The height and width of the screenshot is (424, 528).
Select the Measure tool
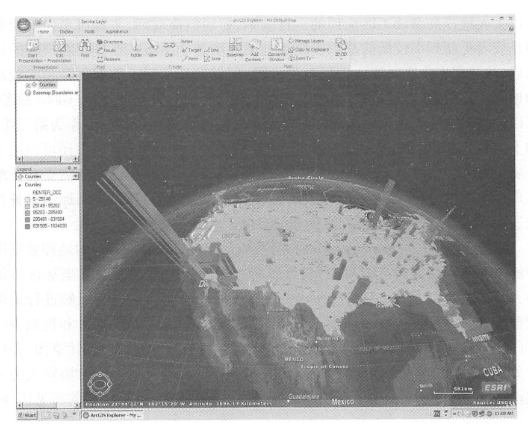click(x=109, y=59)
